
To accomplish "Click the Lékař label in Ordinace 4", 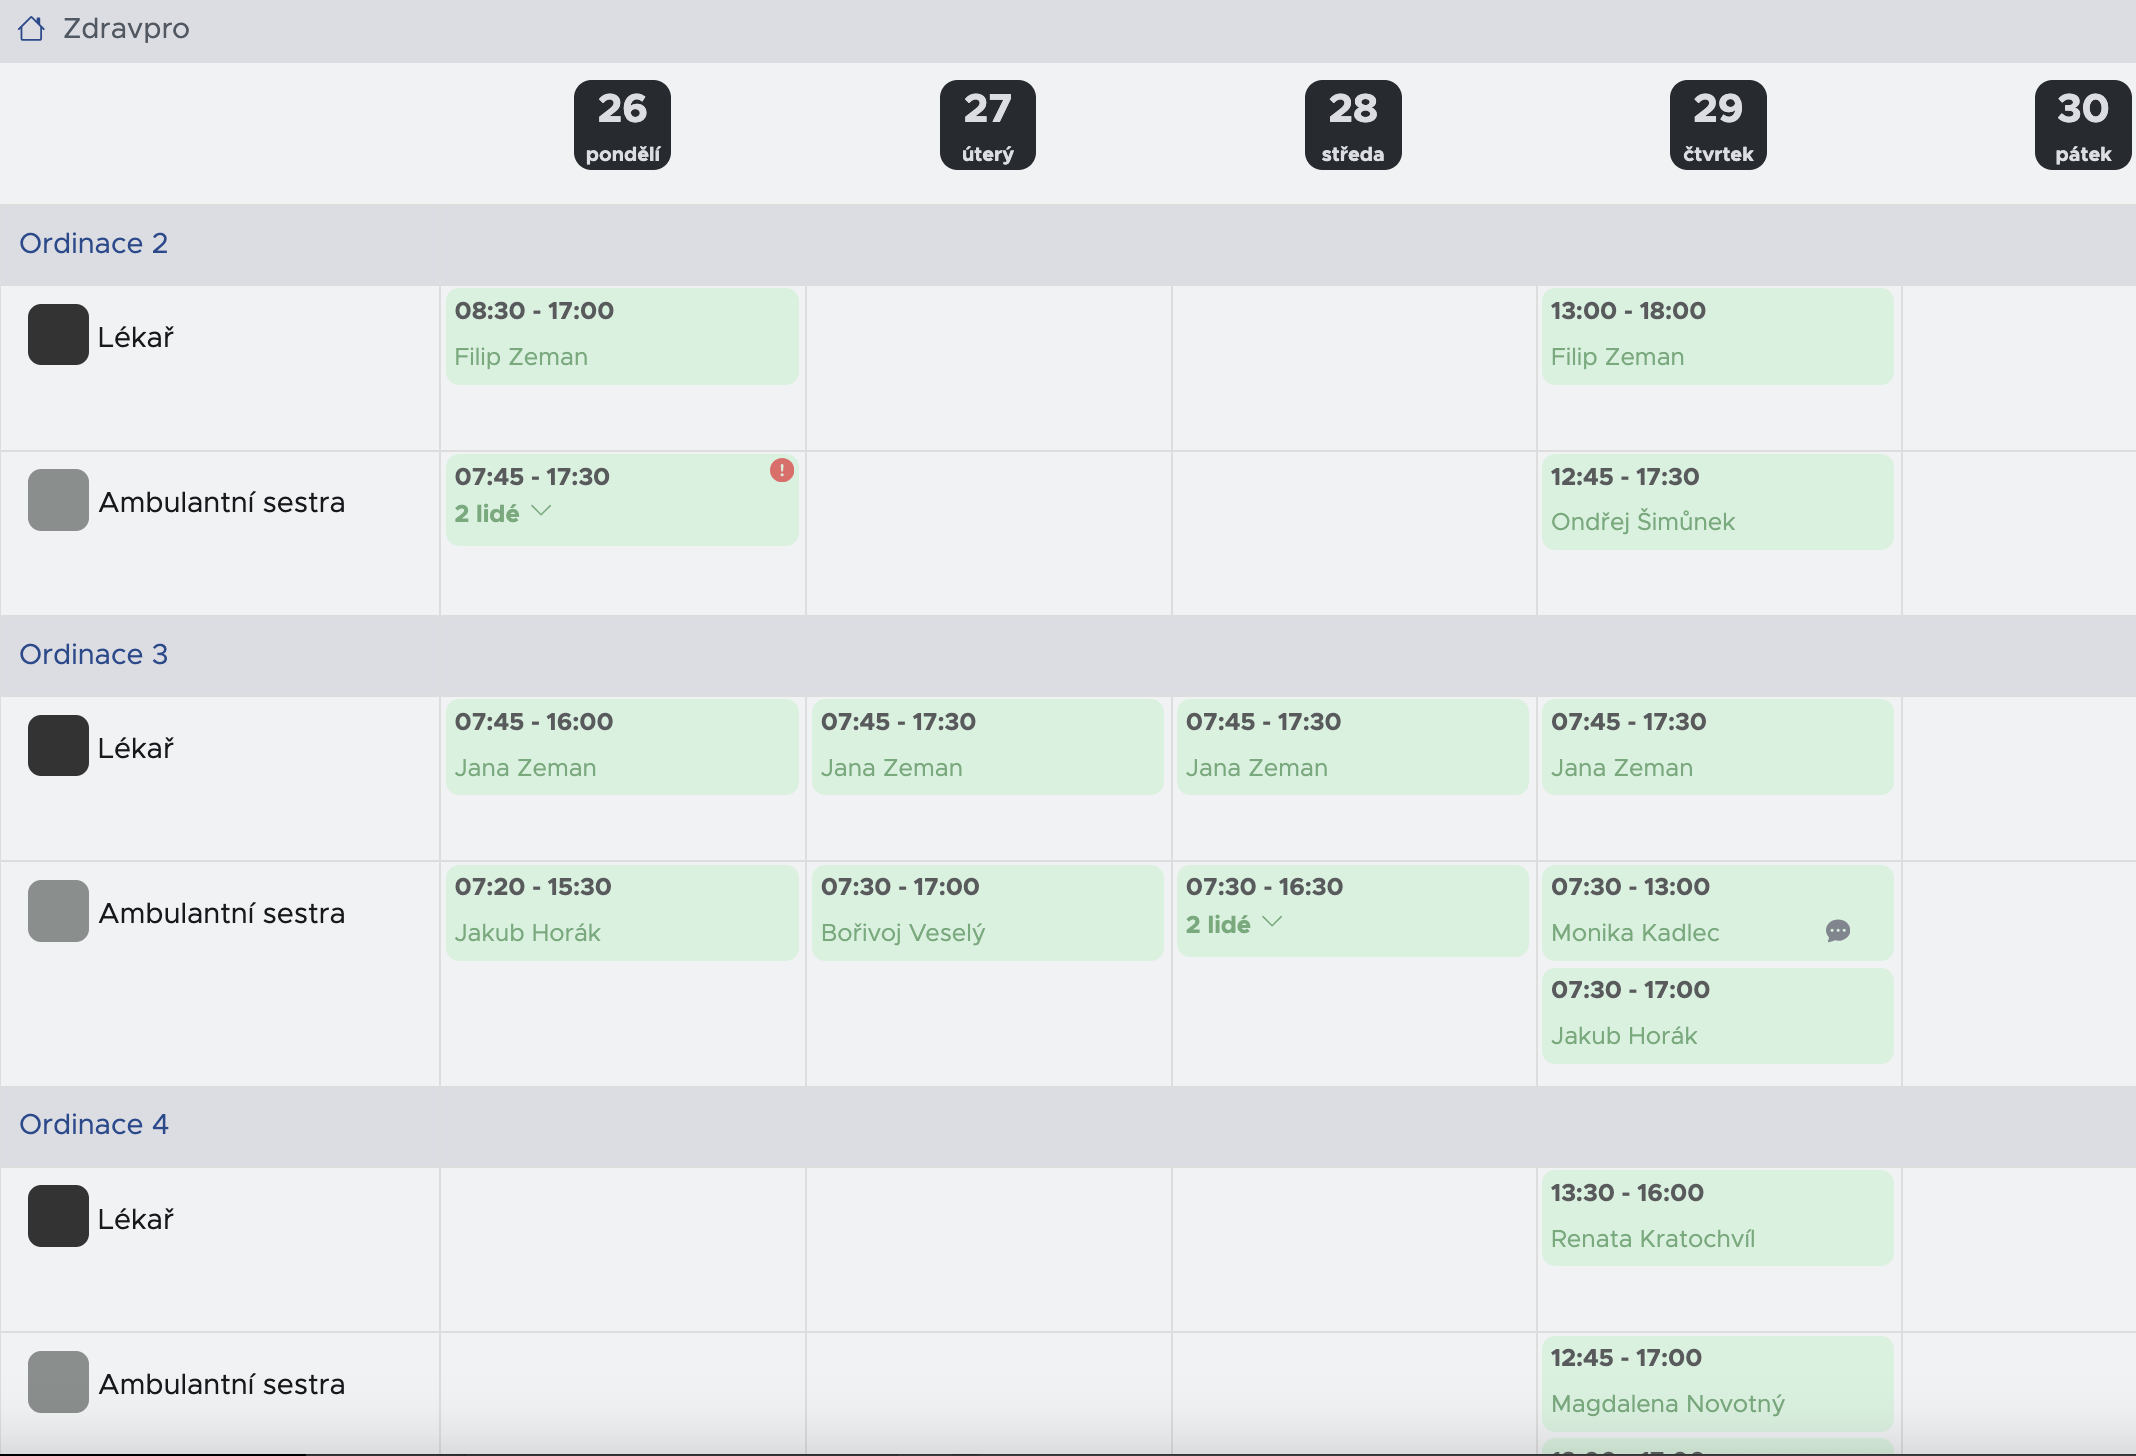I will click(136, 1219).
